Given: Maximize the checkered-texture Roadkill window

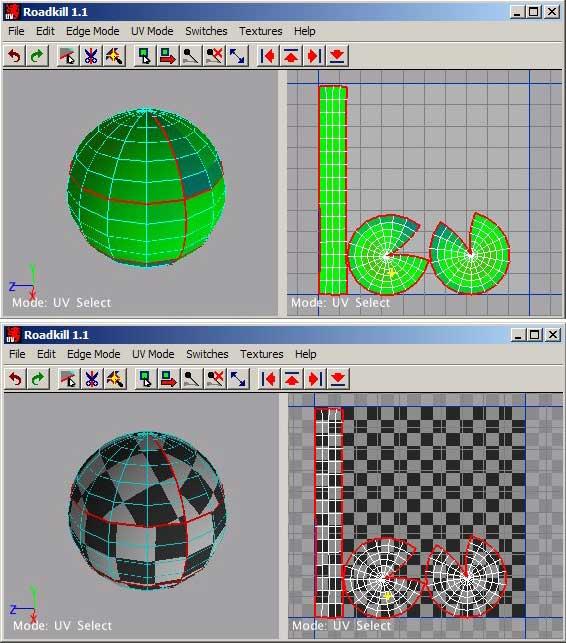Looking at the screenshot, I should click(x=535, y=335).
